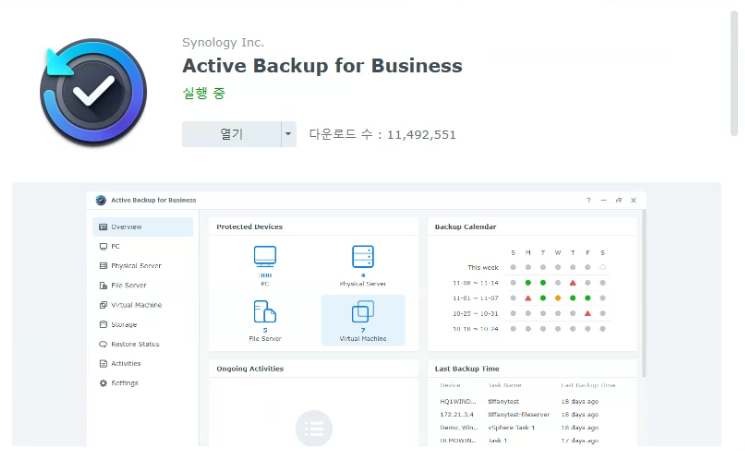745x451 pixels.
Task: Click the 10-25 ~ 10-31 week label
Action: pyautogui.click(x=475, y=314)
